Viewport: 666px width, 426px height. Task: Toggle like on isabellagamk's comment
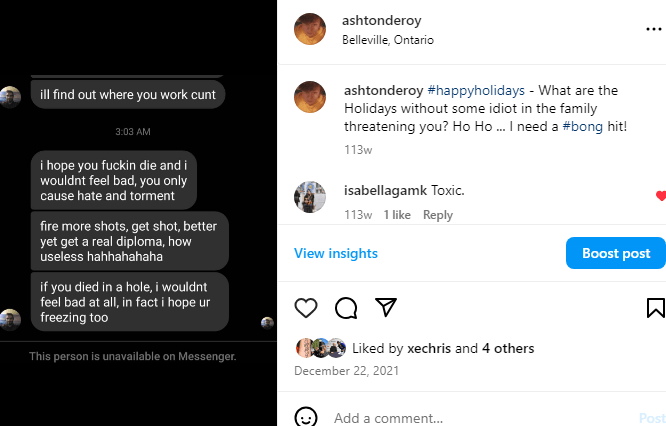tap(660, 196)
